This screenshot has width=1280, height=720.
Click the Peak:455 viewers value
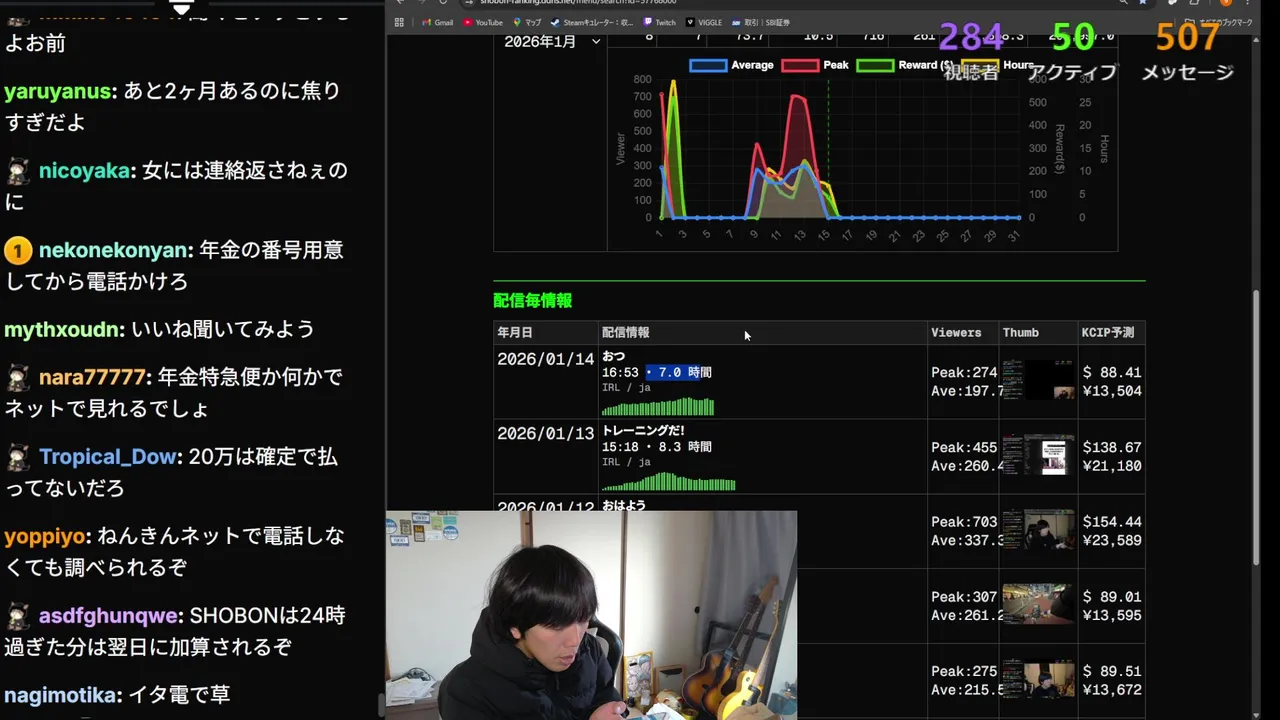click(x=964, y=447)
